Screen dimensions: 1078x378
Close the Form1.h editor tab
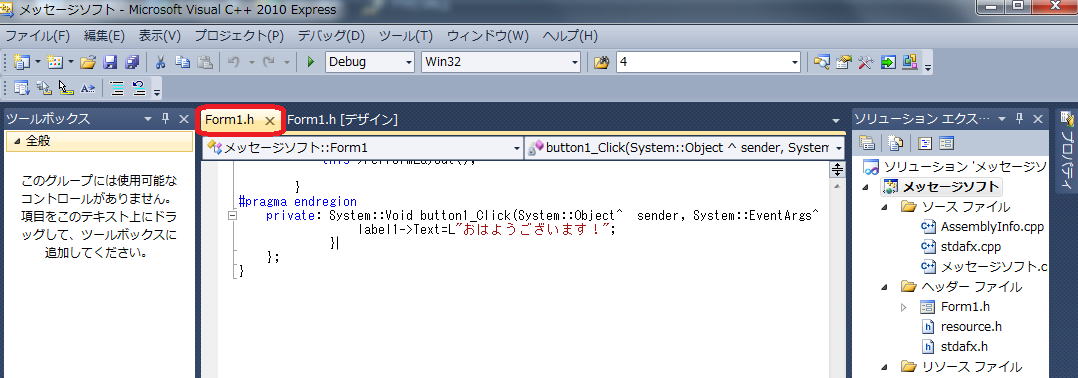[270, 120]
